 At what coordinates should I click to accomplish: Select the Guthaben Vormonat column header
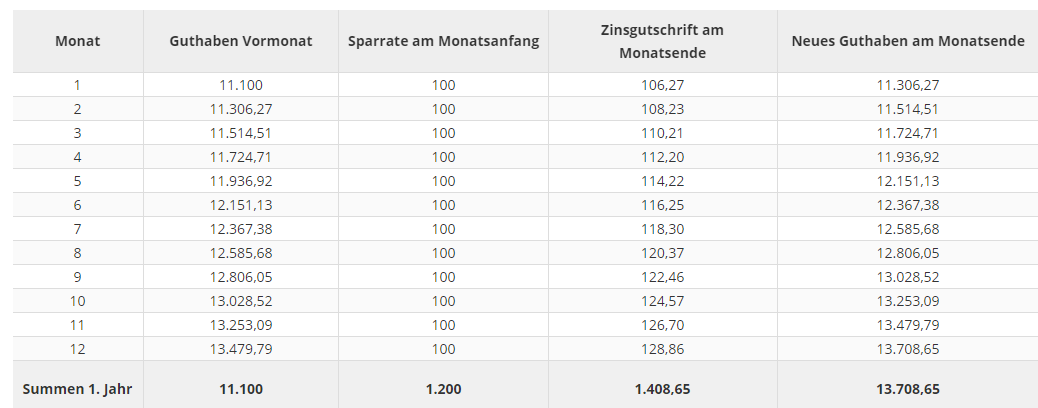[x=241, y=41]
